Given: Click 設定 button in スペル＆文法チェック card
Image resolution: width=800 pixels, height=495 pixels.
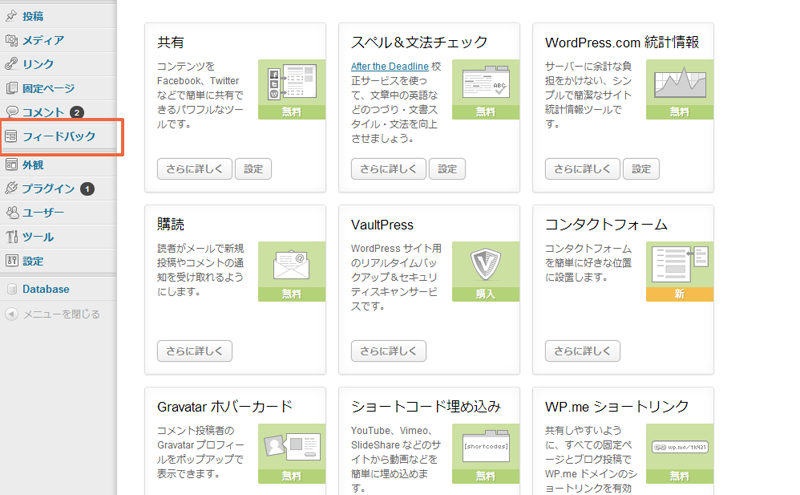Looking at the screenshot, I should click(447, 169).
